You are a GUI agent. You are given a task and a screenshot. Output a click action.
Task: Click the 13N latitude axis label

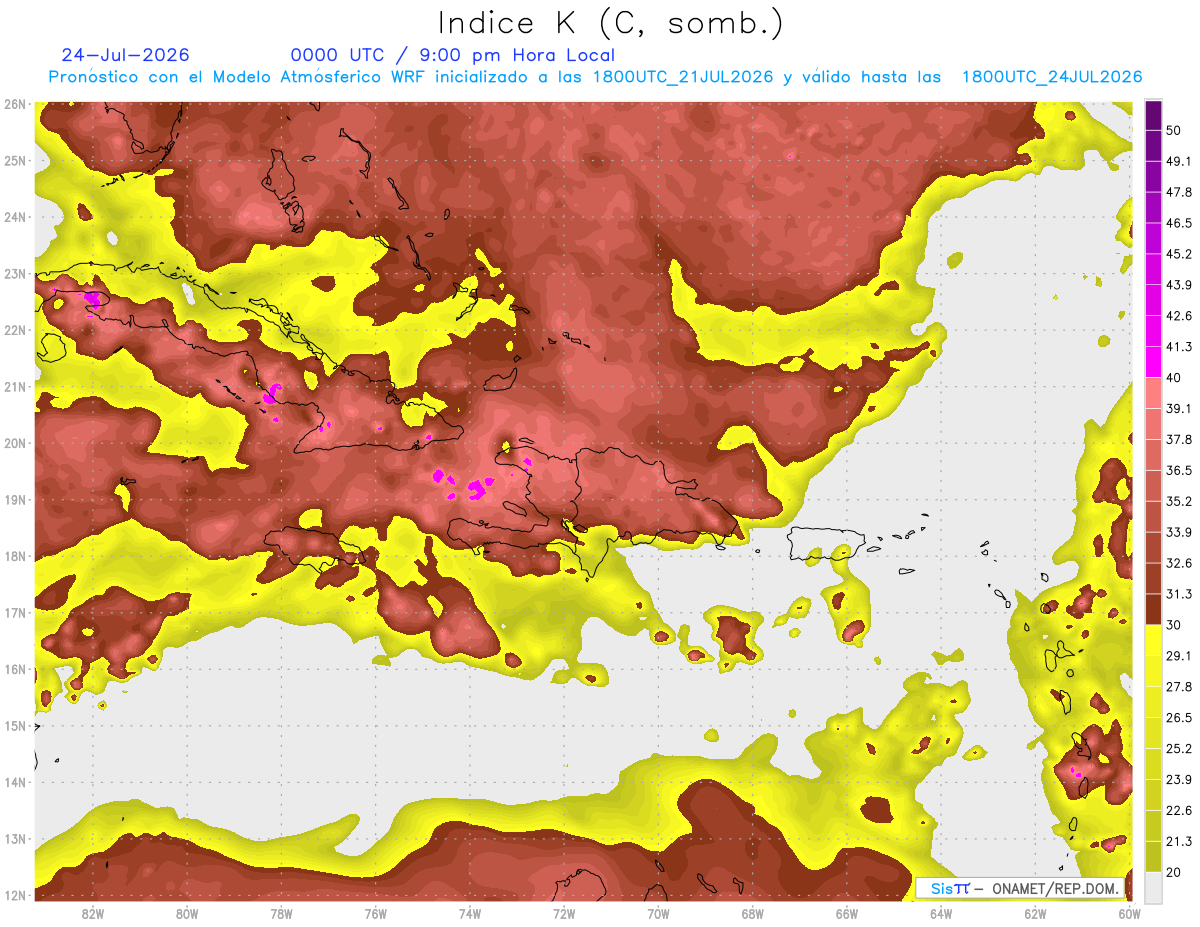15,839
